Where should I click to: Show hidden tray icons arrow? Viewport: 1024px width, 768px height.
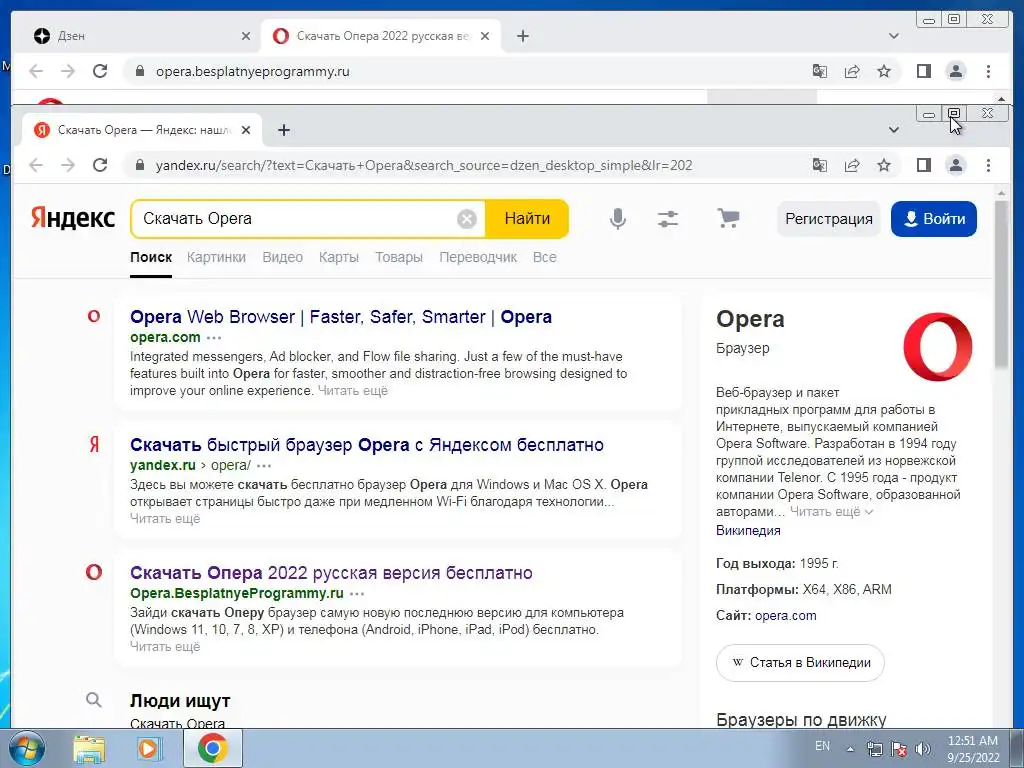[850, 748]
